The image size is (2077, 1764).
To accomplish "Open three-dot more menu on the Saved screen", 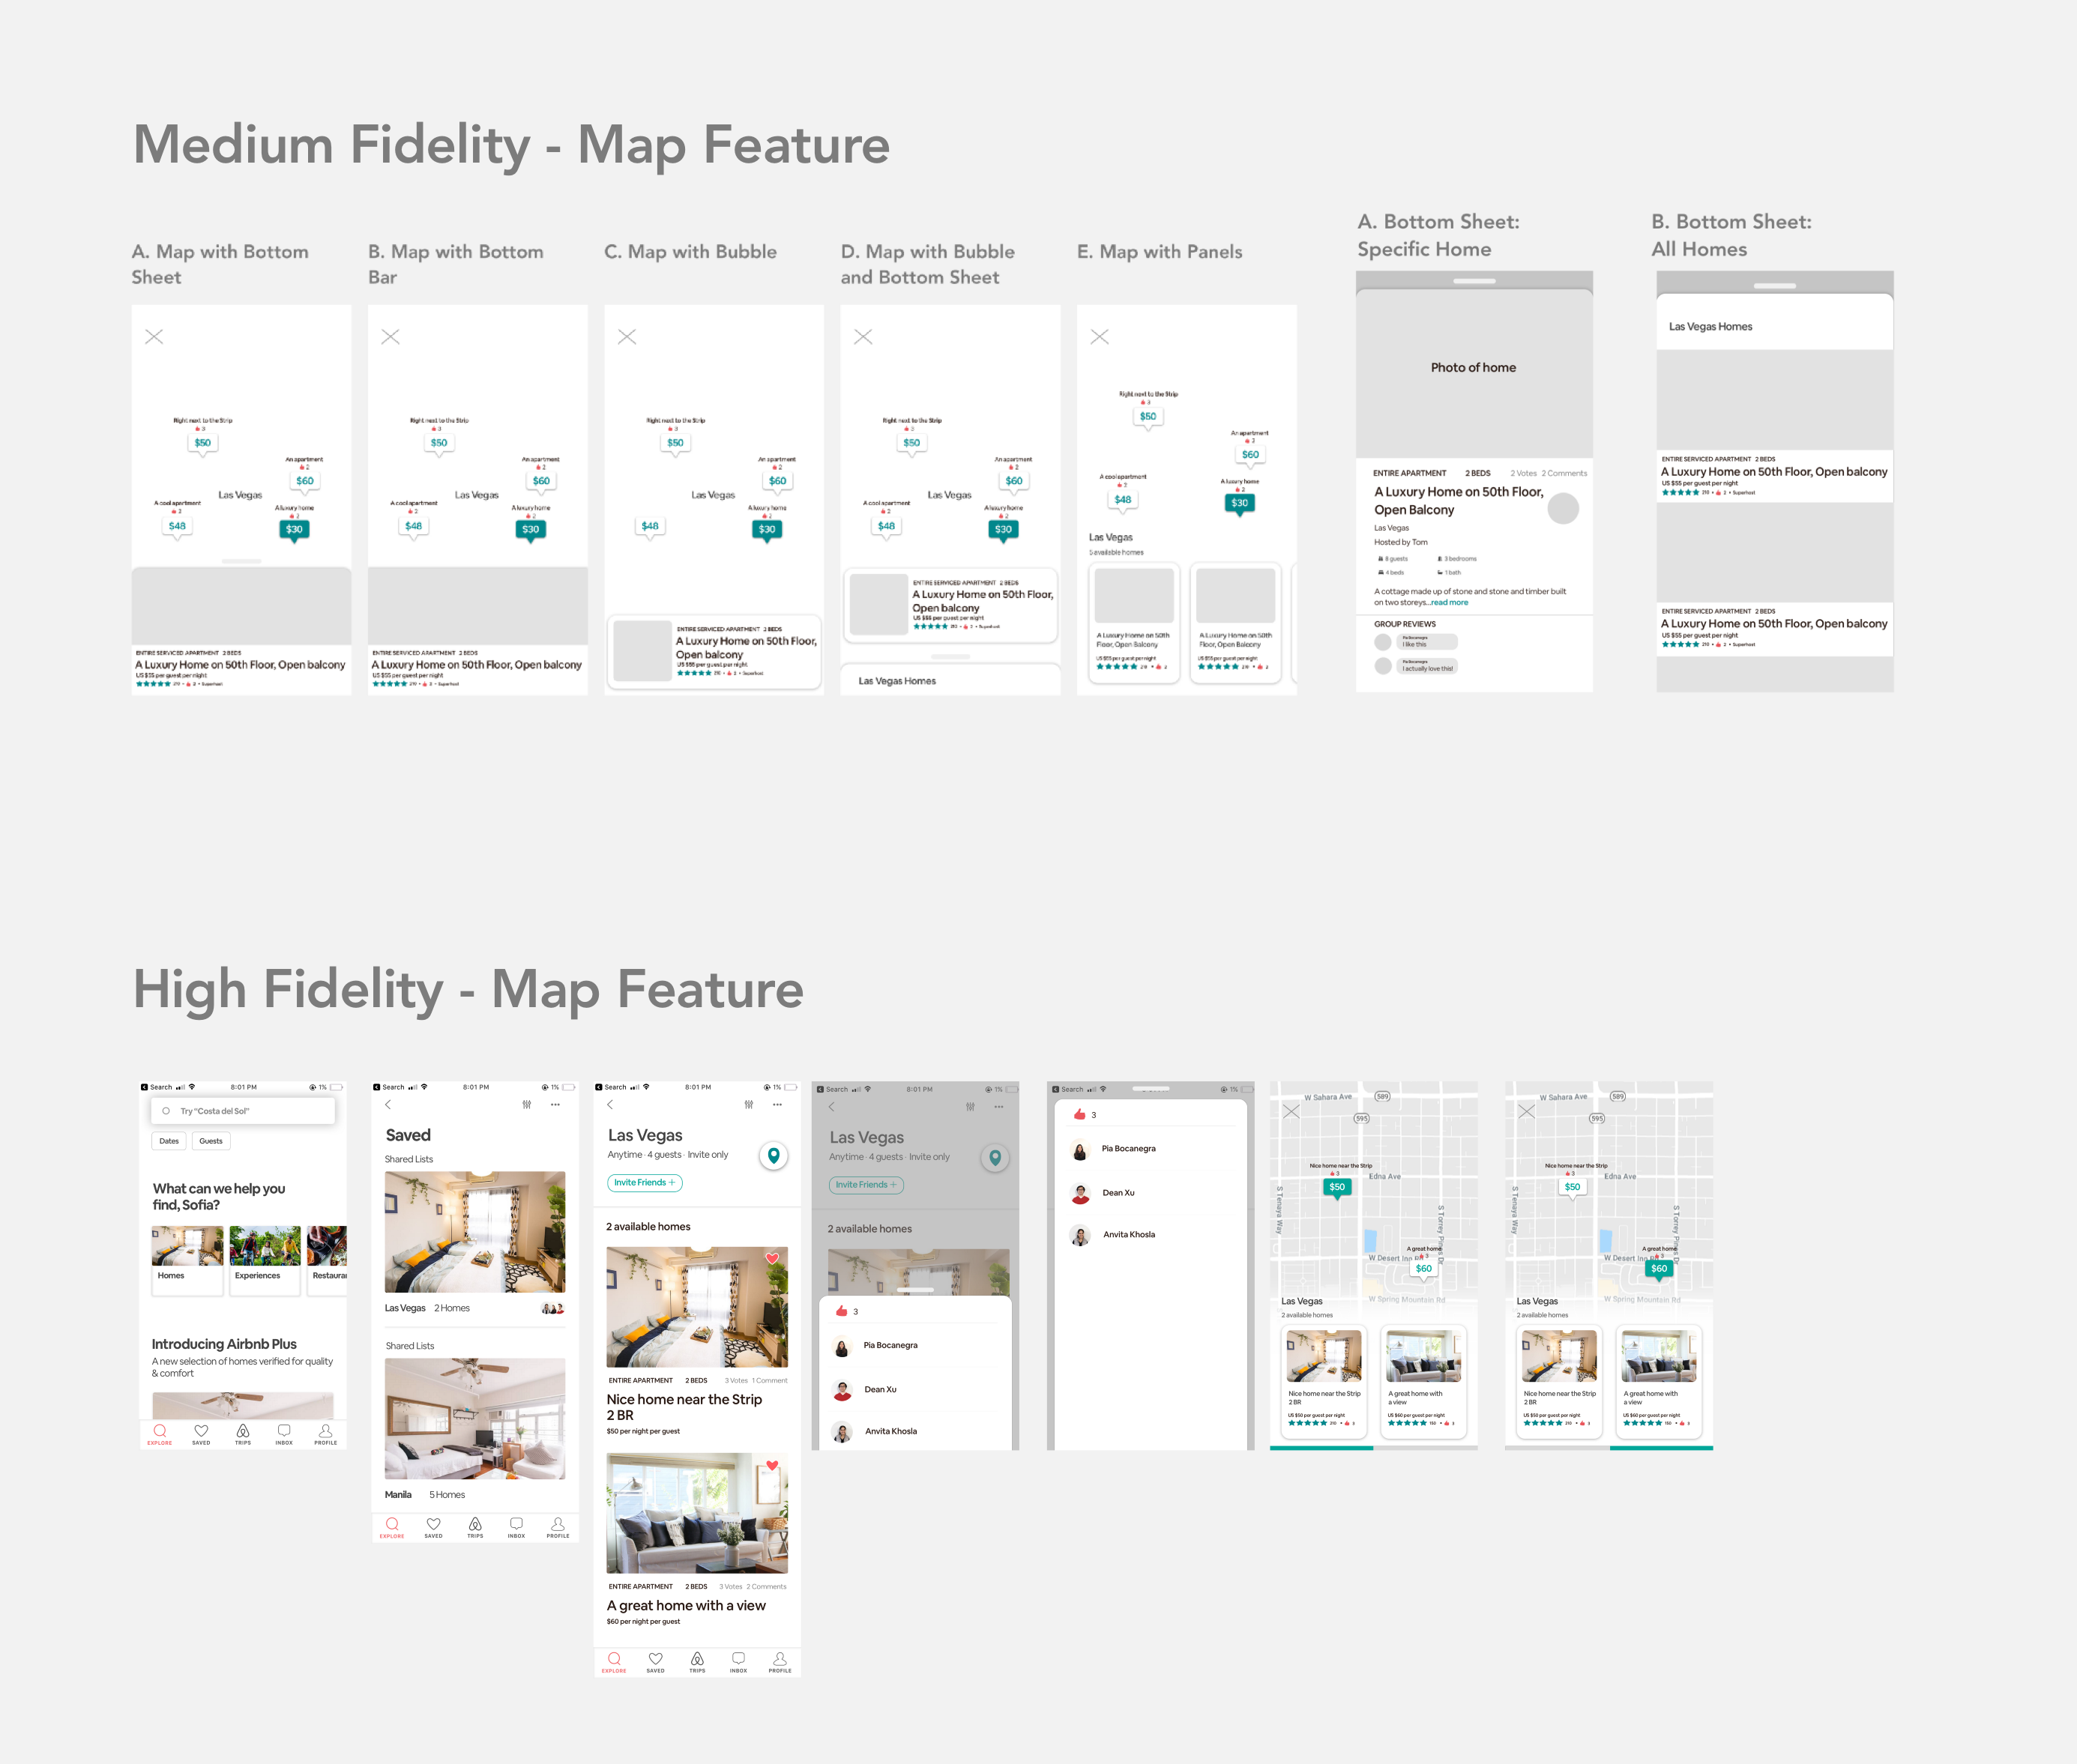I will [555, 1105].
